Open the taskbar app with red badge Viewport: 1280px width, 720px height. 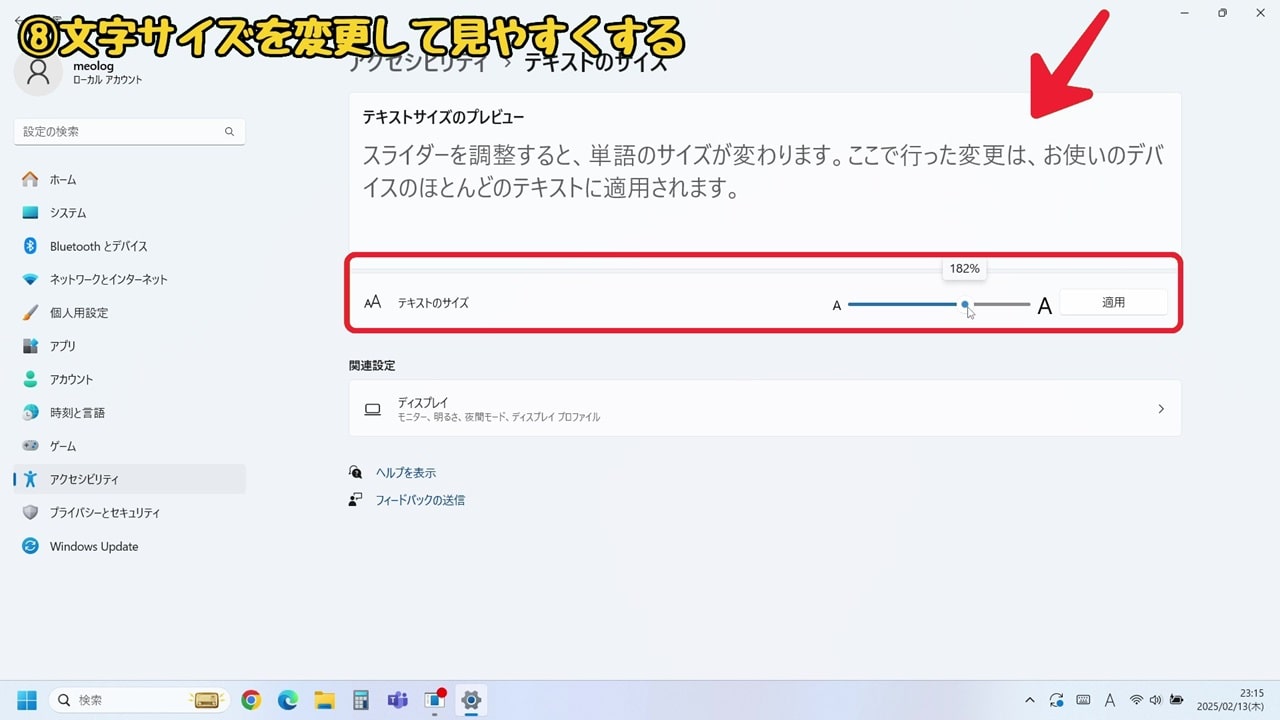point(434,700)
